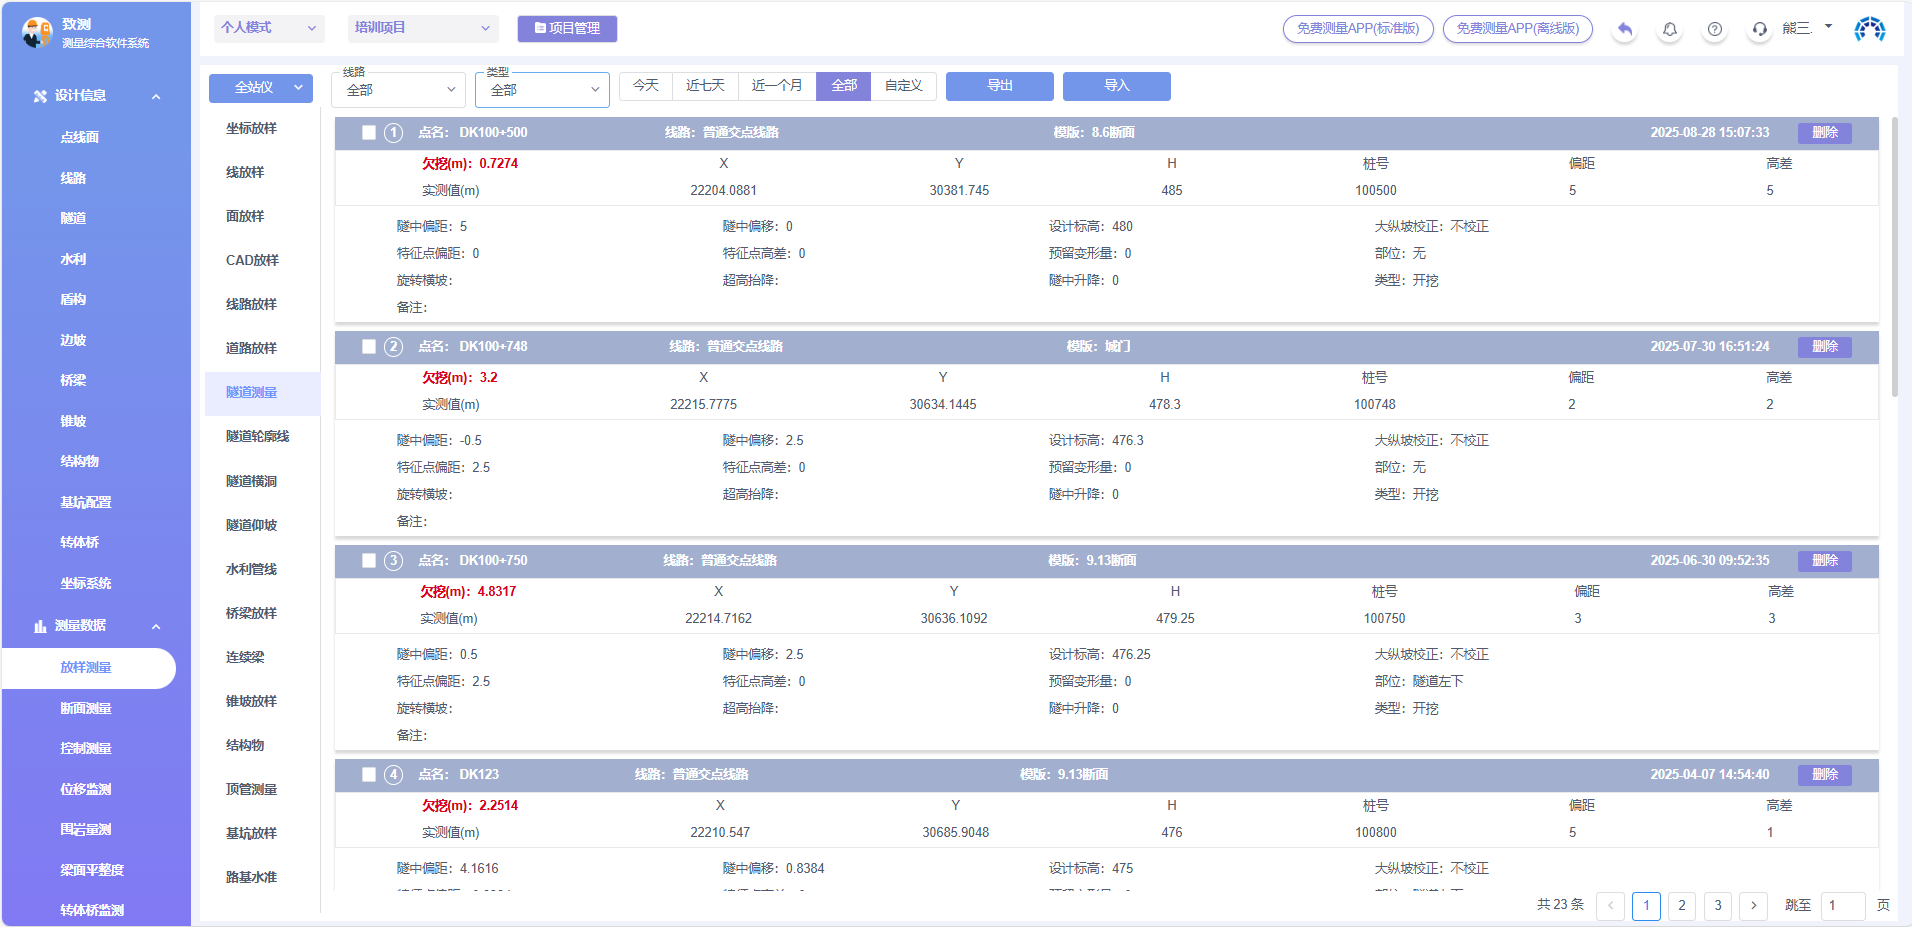1912x927 pixels.
Task: Click the customer service headset icon
Action: tap(1760, 29)
